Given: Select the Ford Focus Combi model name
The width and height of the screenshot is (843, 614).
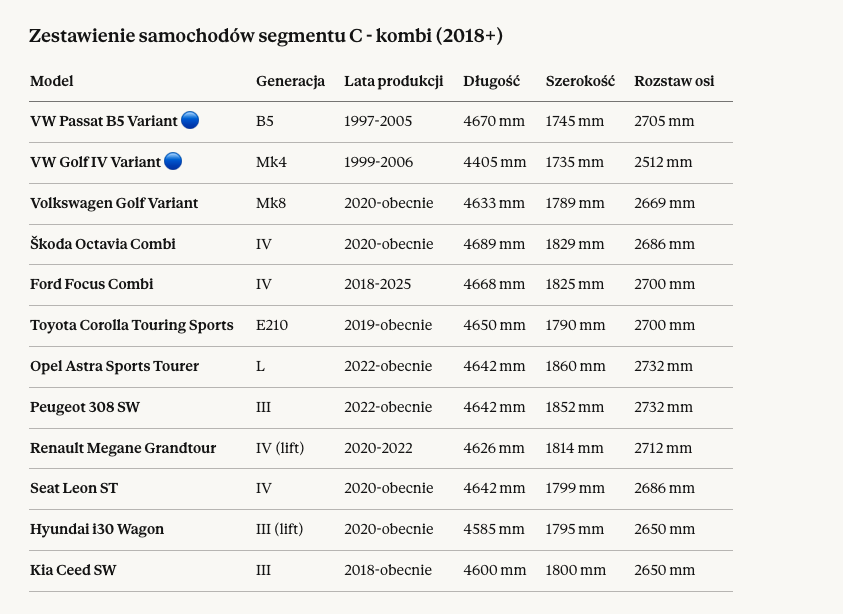Looking at the screenshot, I should tap(92, 284).
